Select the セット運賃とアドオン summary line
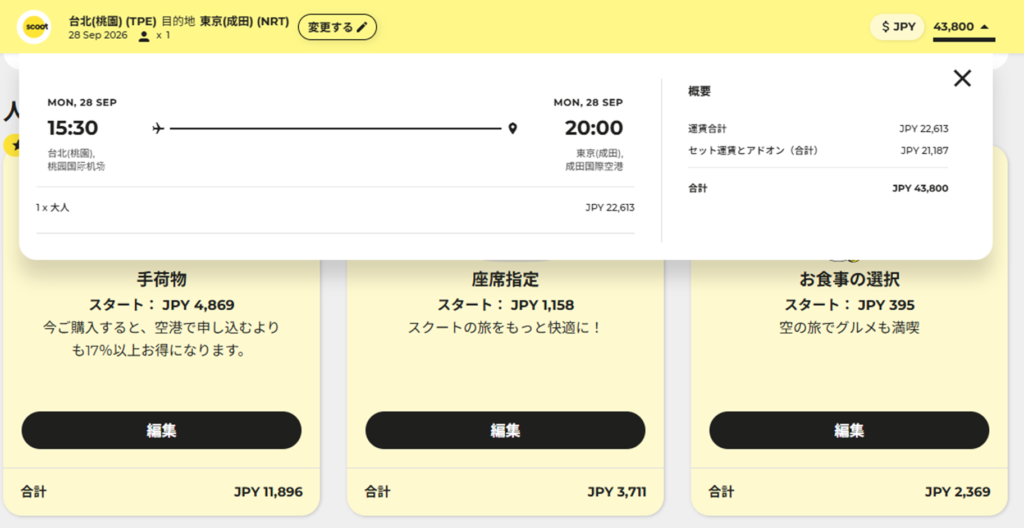The height and width of the screenshot is (528, 1024). (818, 151)
